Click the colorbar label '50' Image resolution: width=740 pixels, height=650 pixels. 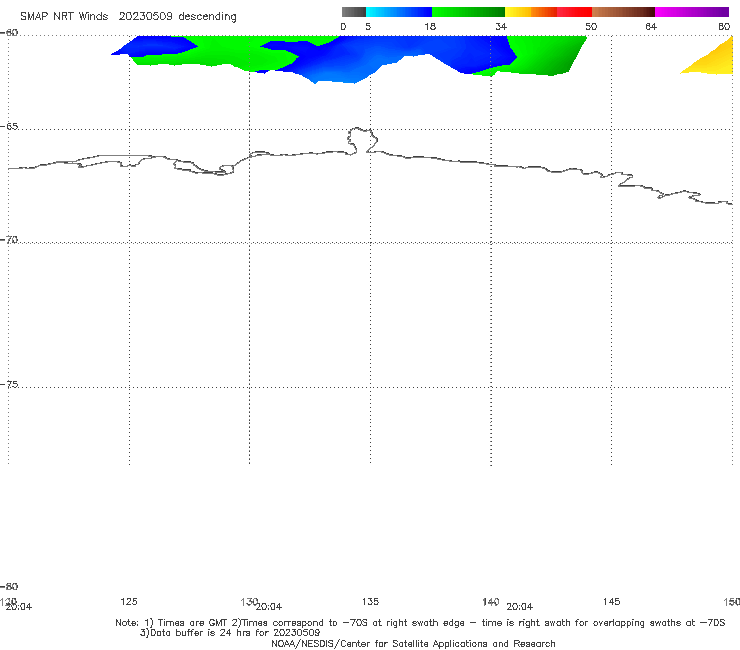tap(591, 26)
